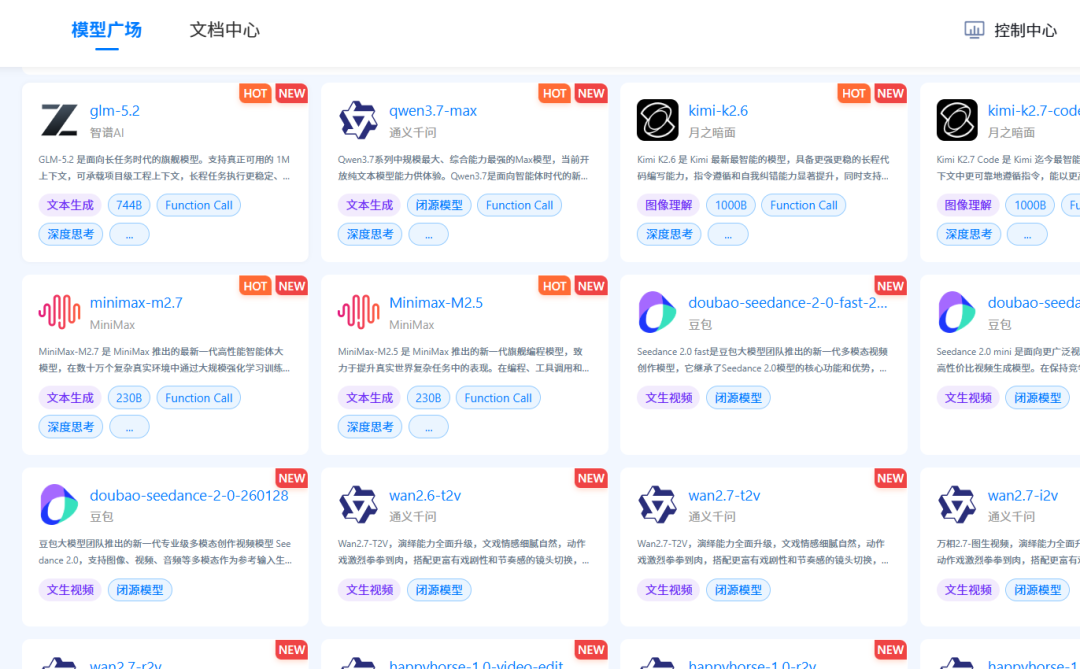Click the HOT badge on minimax-m2.7 card
Screen dimensions: 1080x669
255,286
